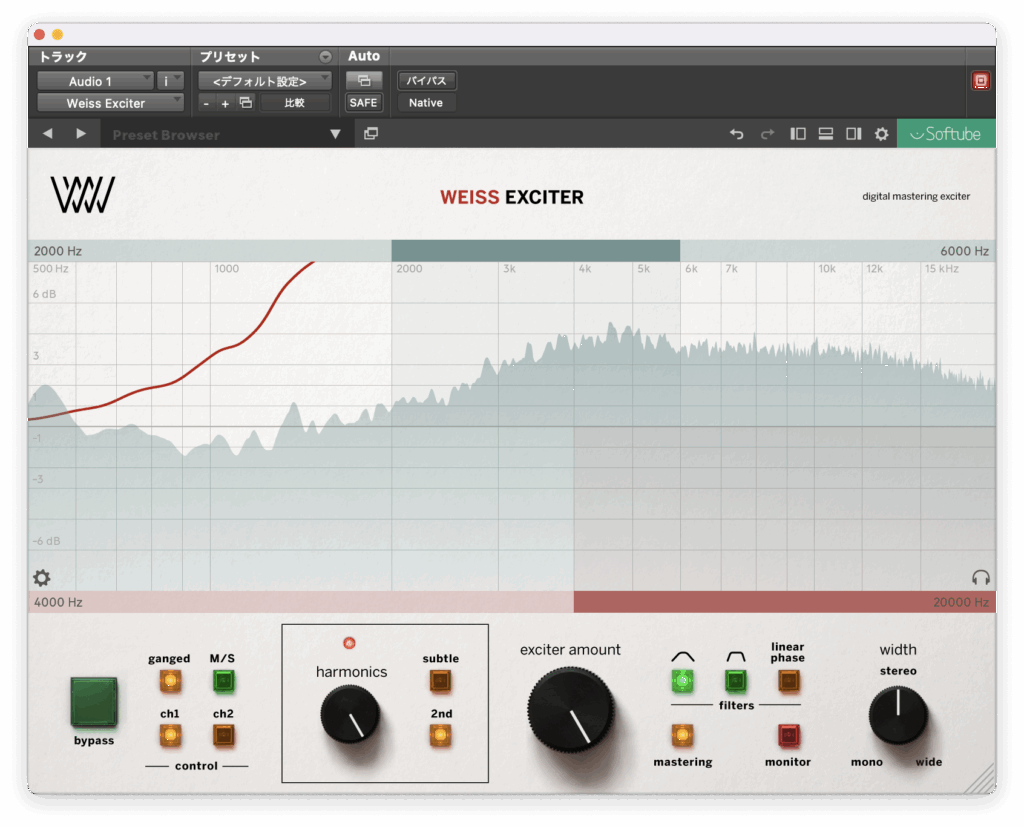Click the 4000 Hz band value

[58, 602]
